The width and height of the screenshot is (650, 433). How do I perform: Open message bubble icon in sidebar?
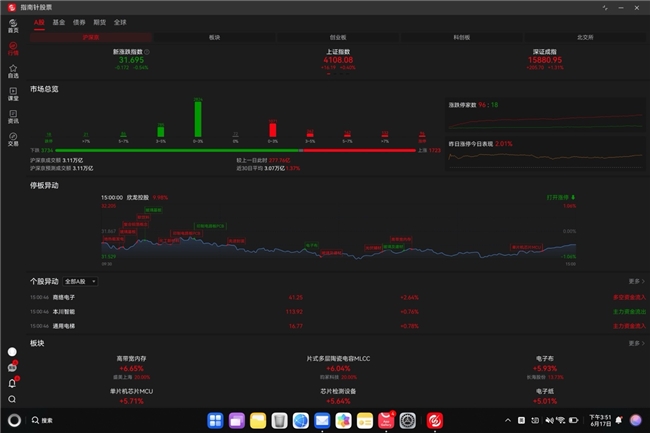click(12, 367)
